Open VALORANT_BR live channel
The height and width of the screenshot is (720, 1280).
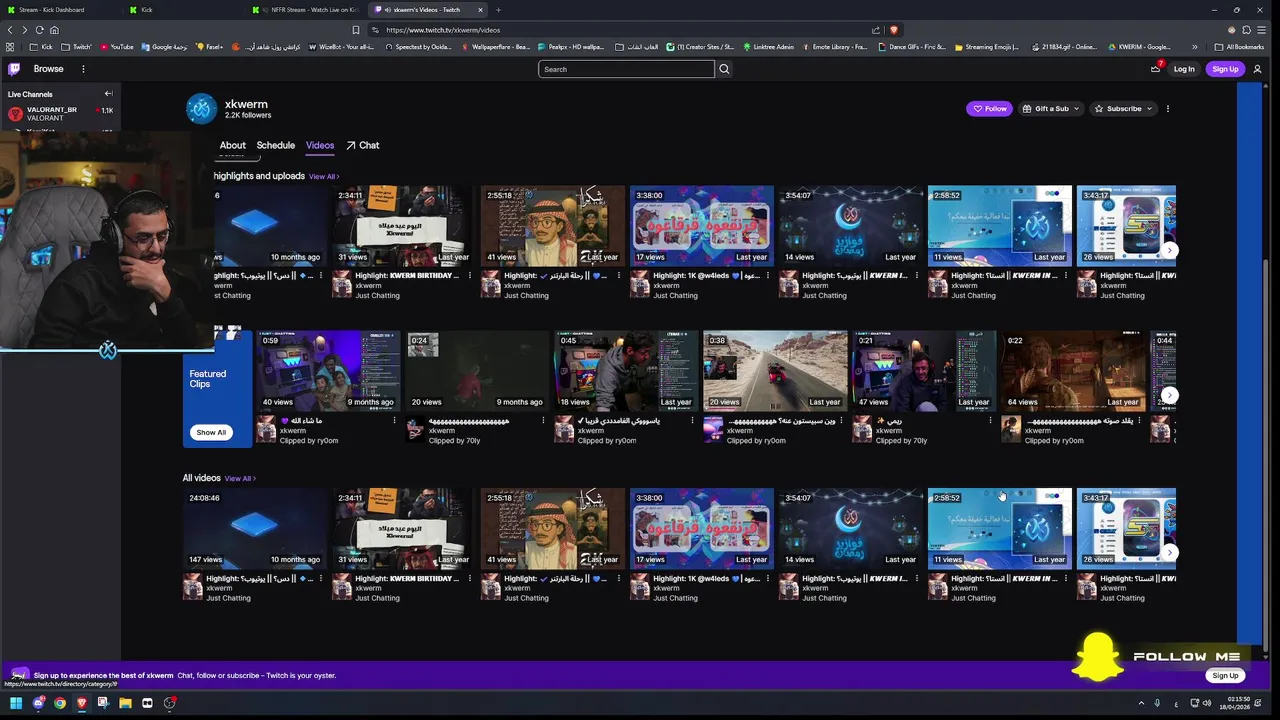coord(60,114)
